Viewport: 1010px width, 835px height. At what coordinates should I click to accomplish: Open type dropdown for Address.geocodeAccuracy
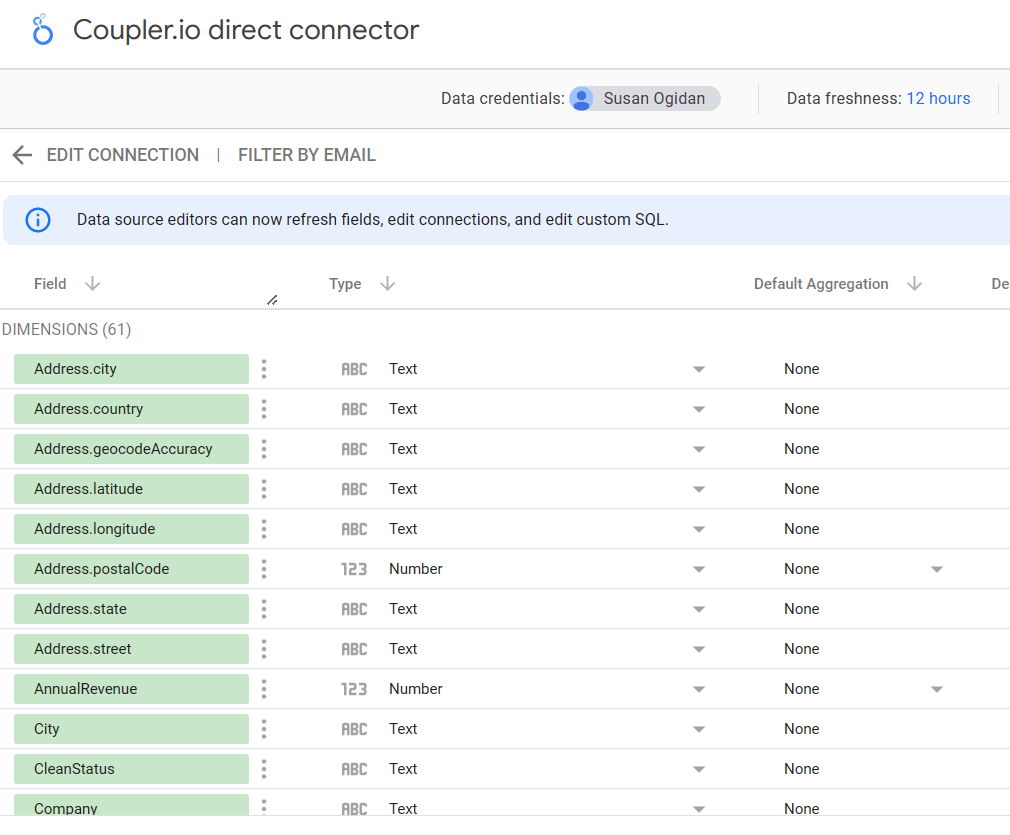pos(699,449)
